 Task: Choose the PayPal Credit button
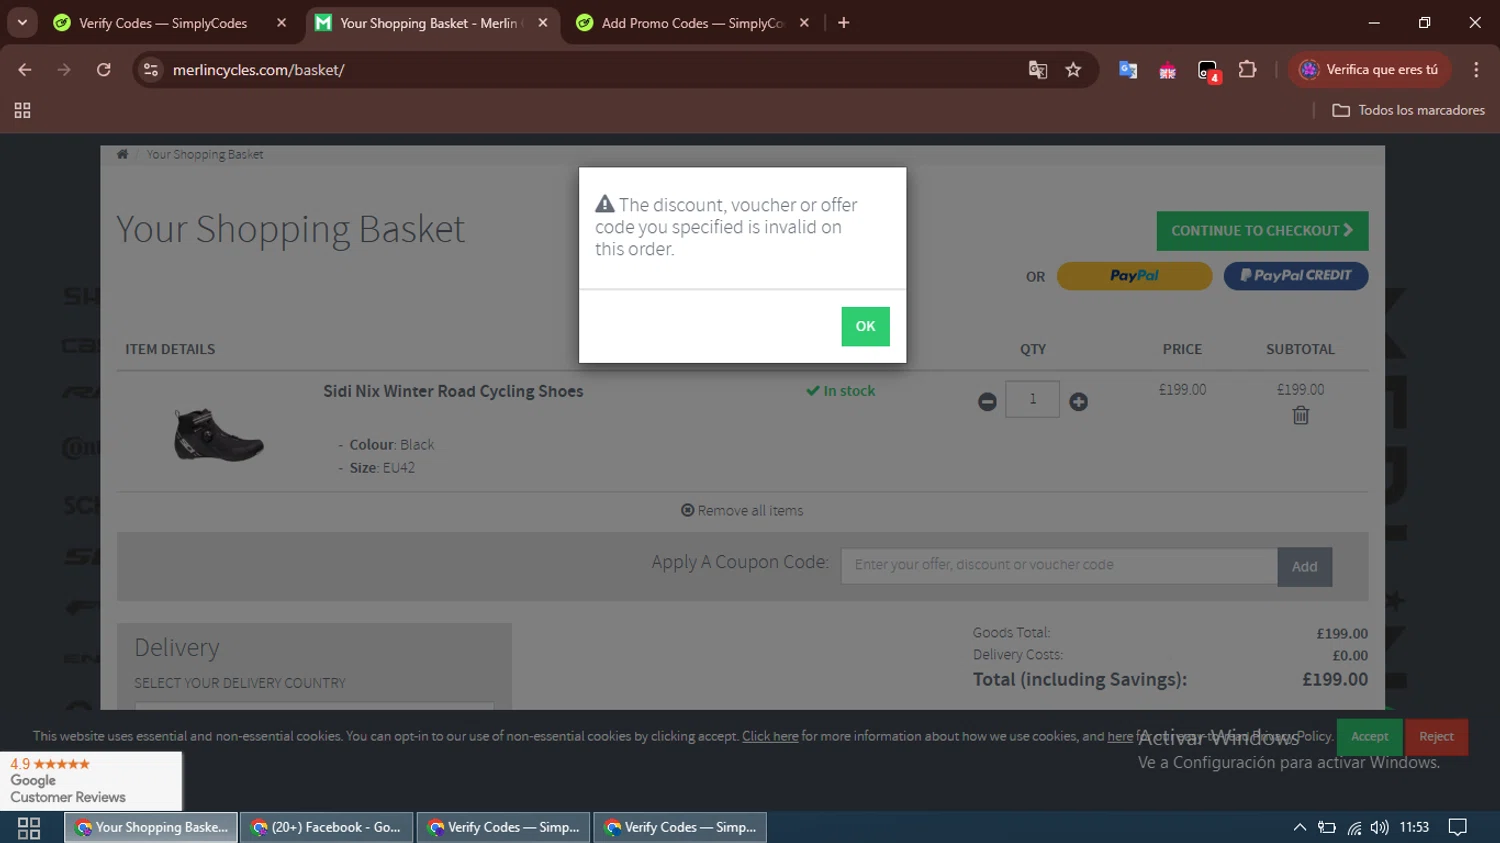(x=1296, y=276)
